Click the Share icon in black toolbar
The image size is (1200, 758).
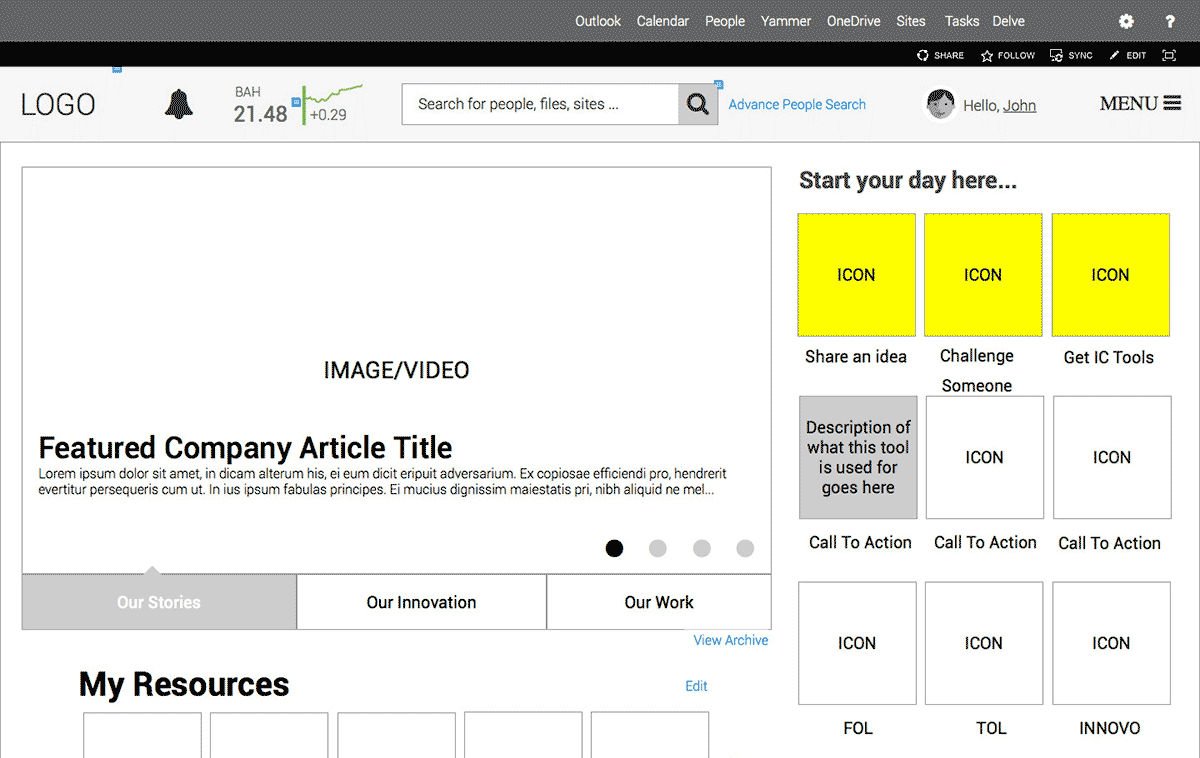point(923,56)
